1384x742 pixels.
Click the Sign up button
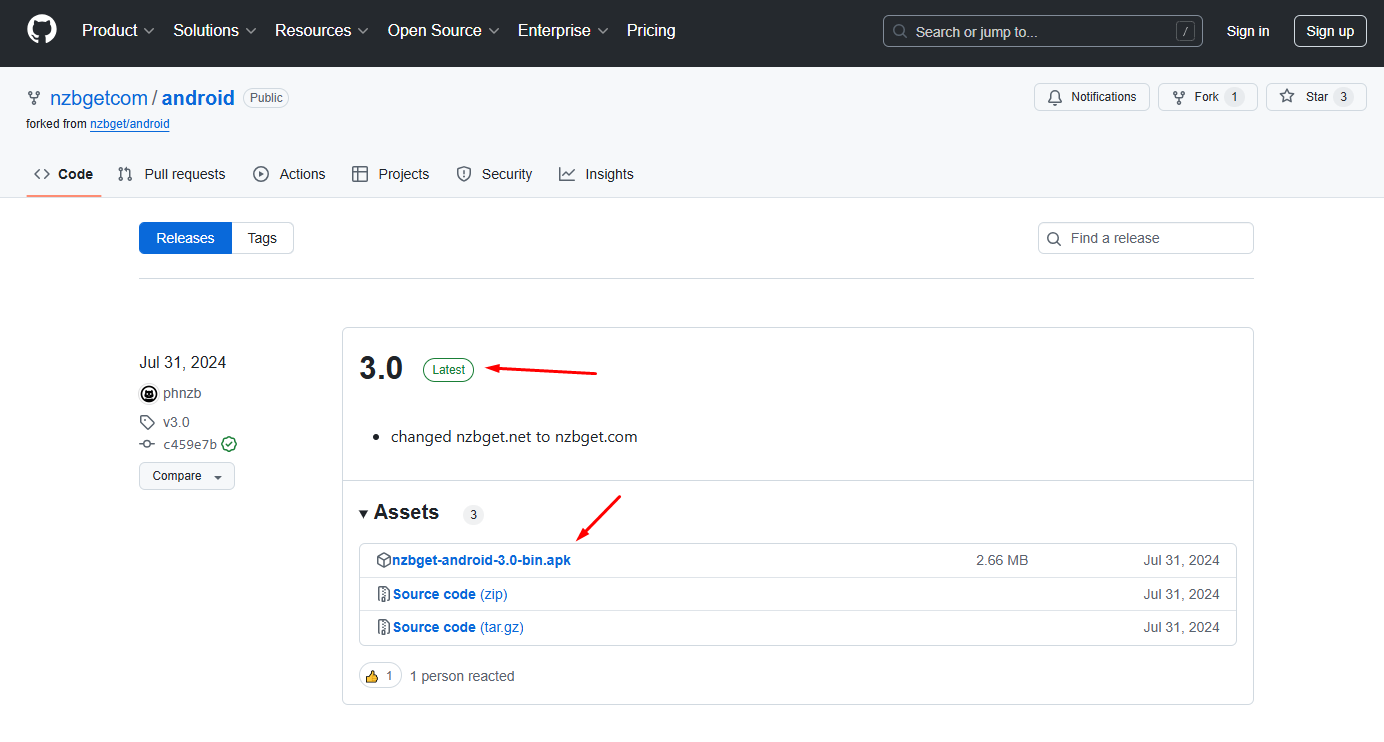point(1330,31)
